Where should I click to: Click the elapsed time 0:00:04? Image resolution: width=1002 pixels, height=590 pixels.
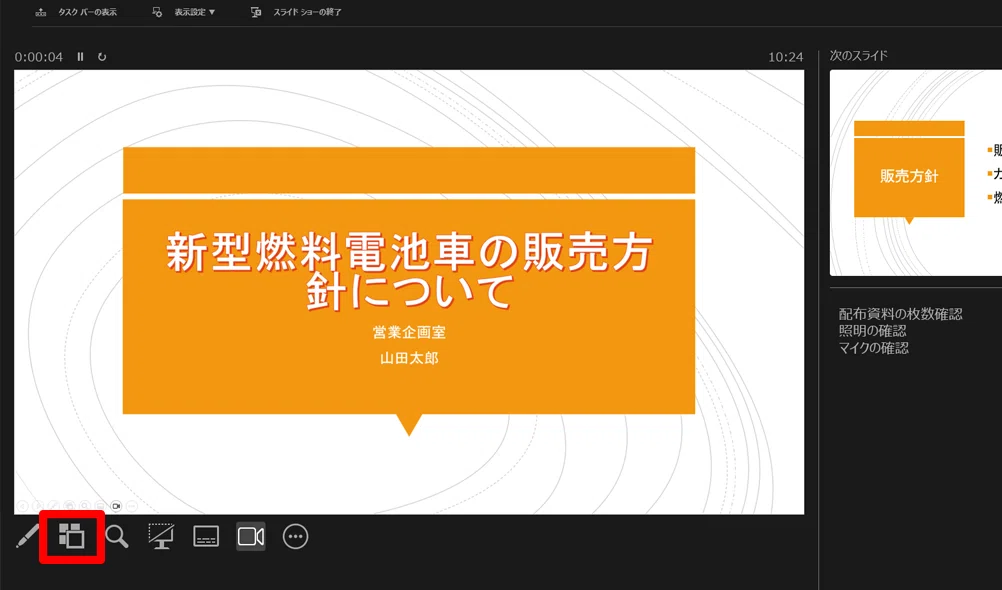(39, 57)
